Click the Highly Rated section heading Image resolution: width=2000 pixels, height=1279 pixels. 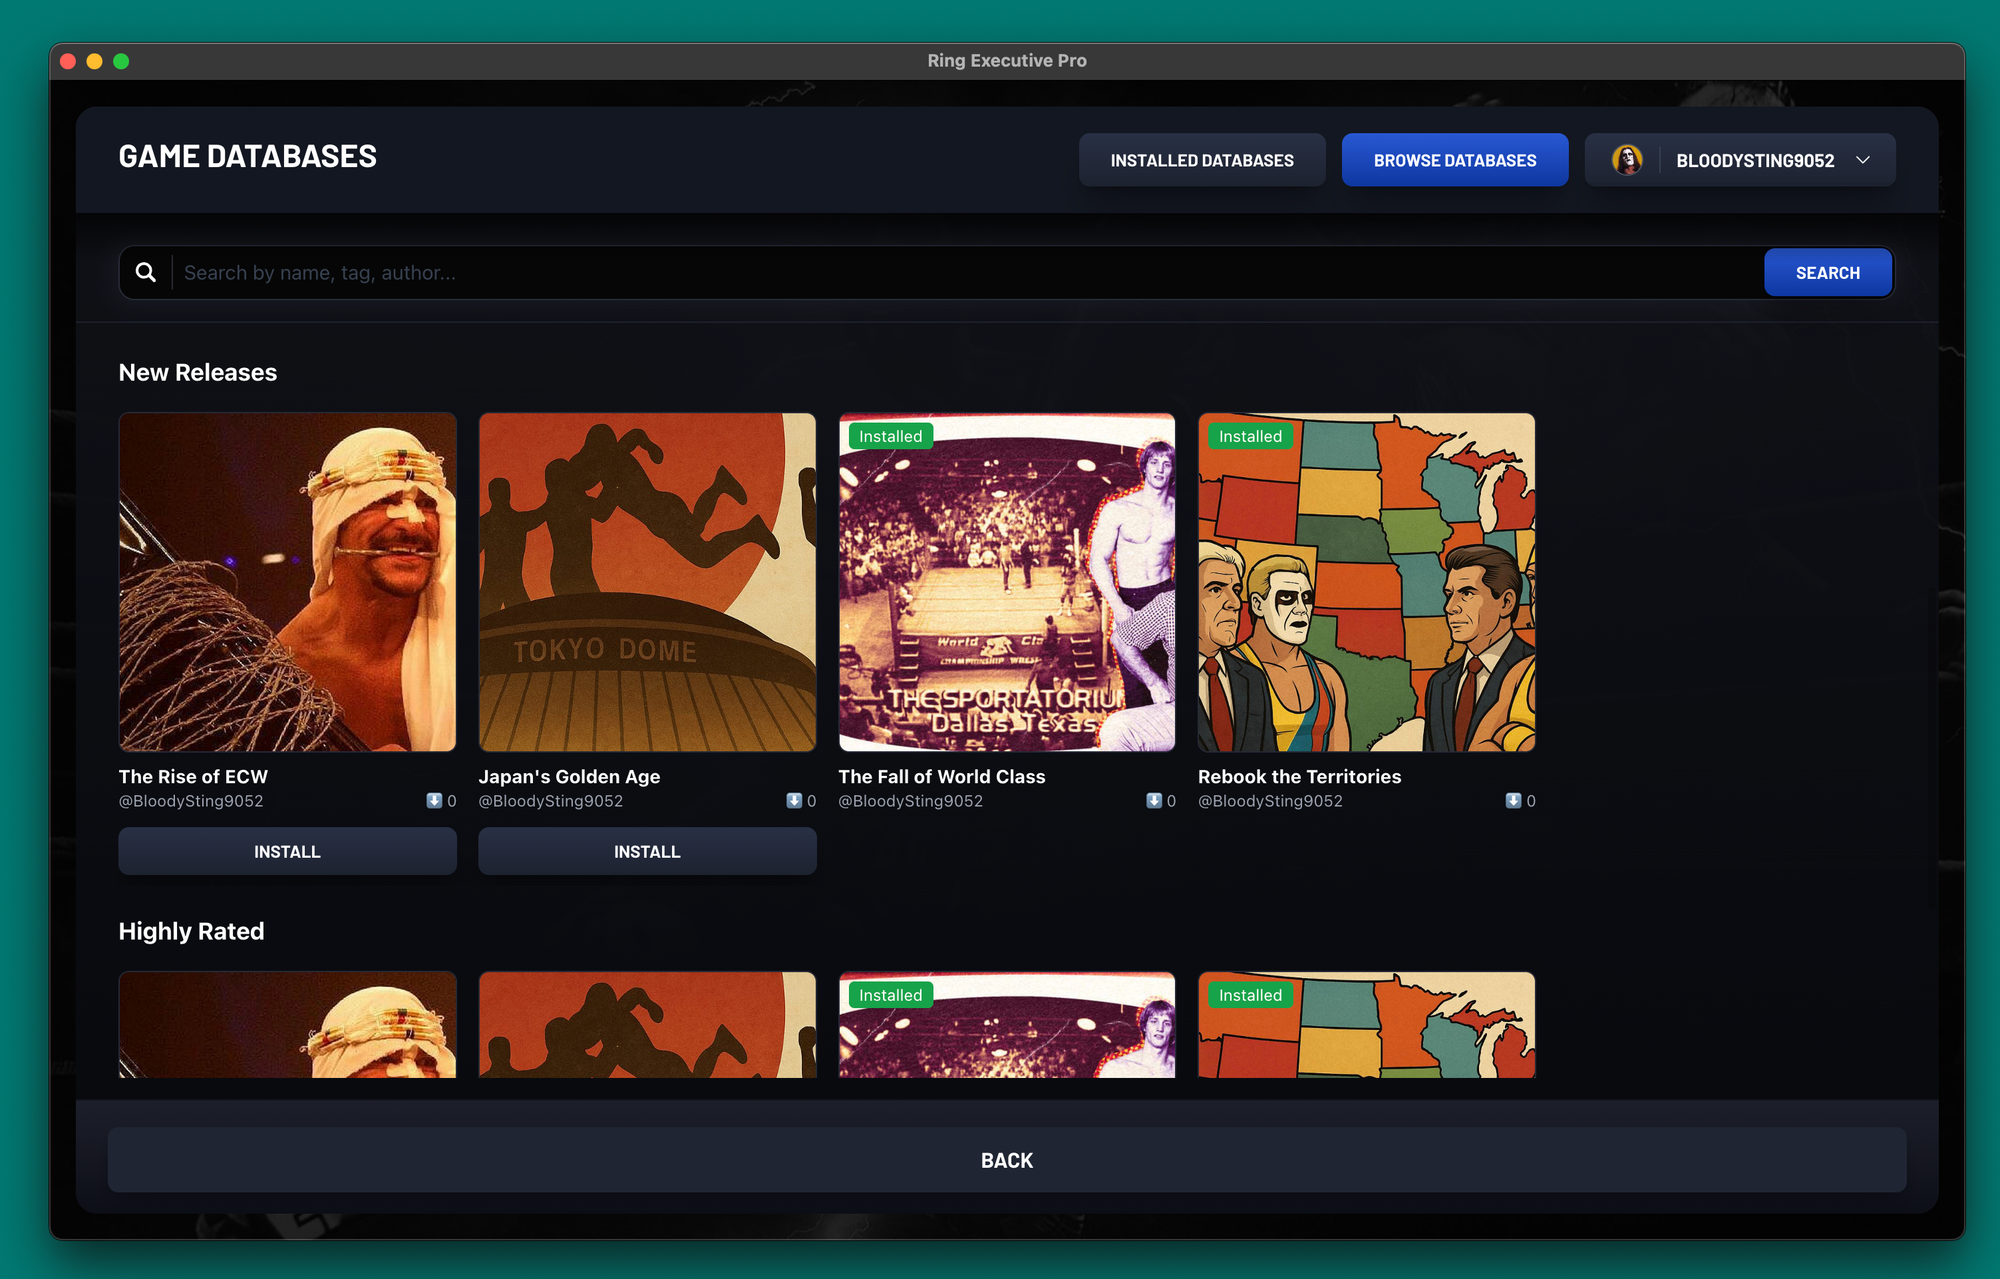point(192,931)
